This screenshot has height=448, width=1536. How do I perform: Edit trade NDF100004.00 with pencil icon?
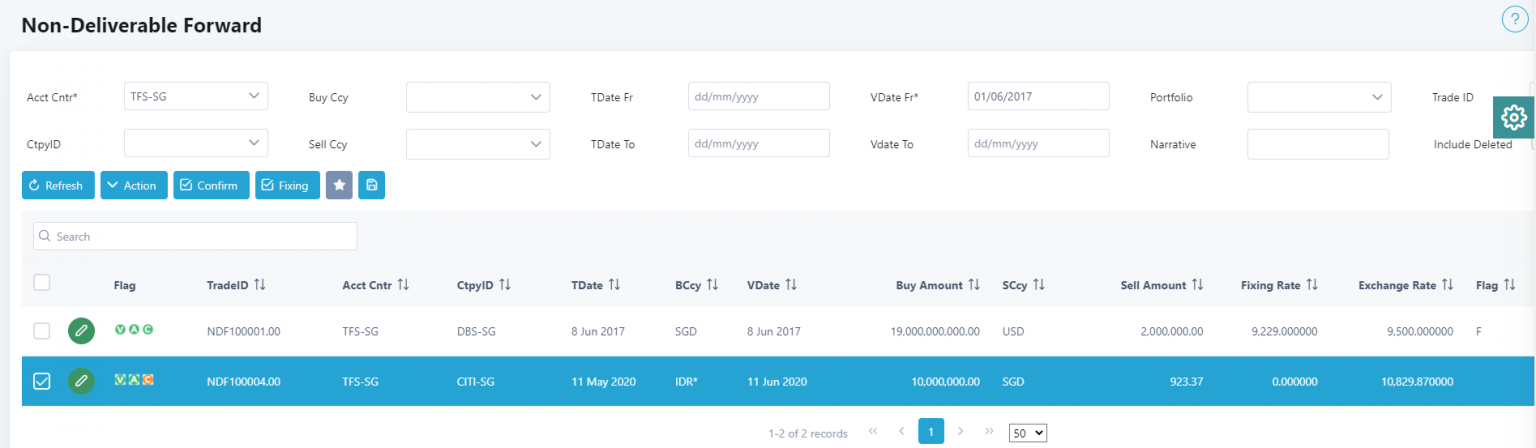click(81, 380)
